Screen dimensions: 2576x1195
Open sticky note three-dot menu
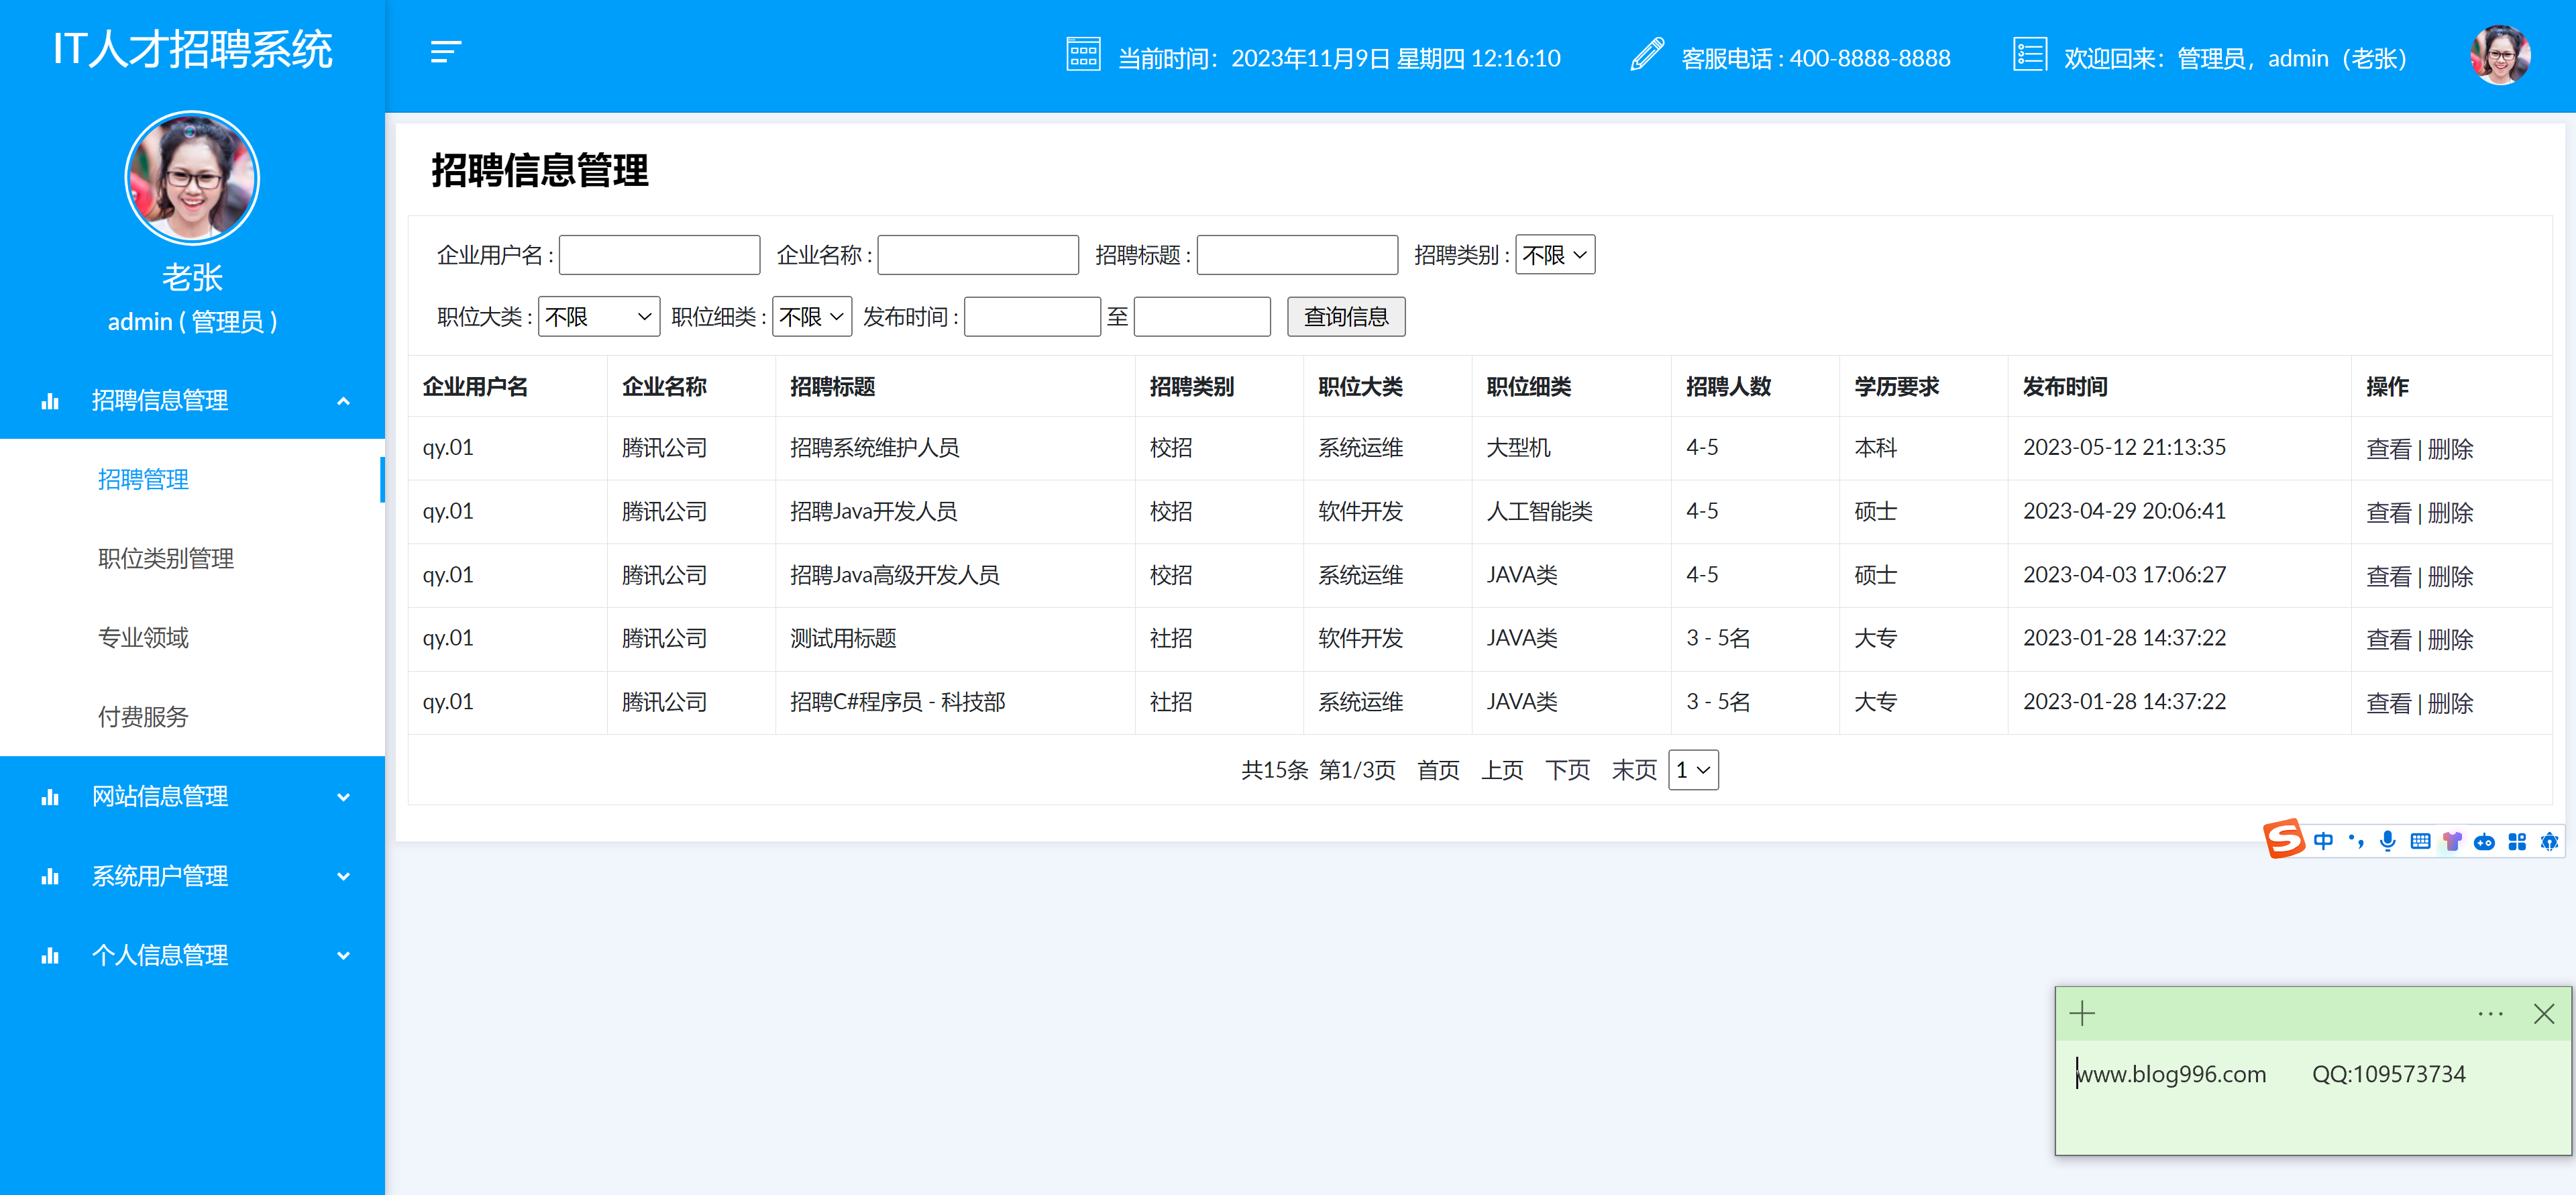point(2490,1014)
